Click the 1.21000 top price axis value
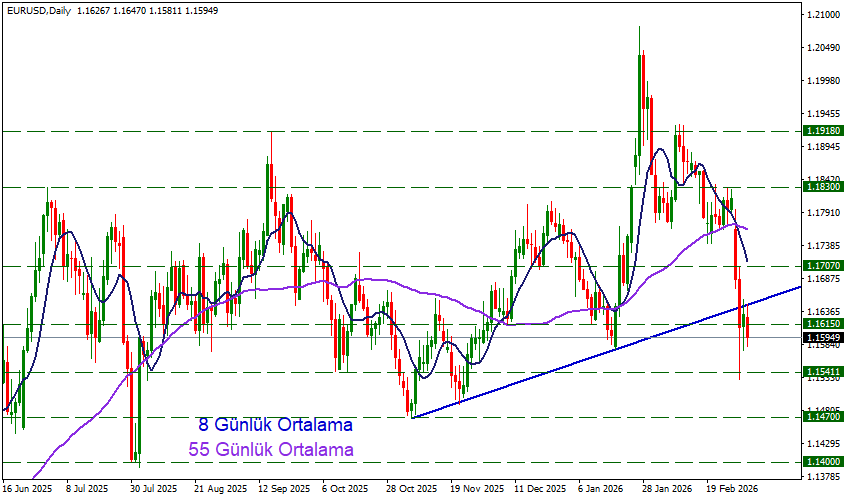Viewport: 847px width, 500px height. click(822, 15)
